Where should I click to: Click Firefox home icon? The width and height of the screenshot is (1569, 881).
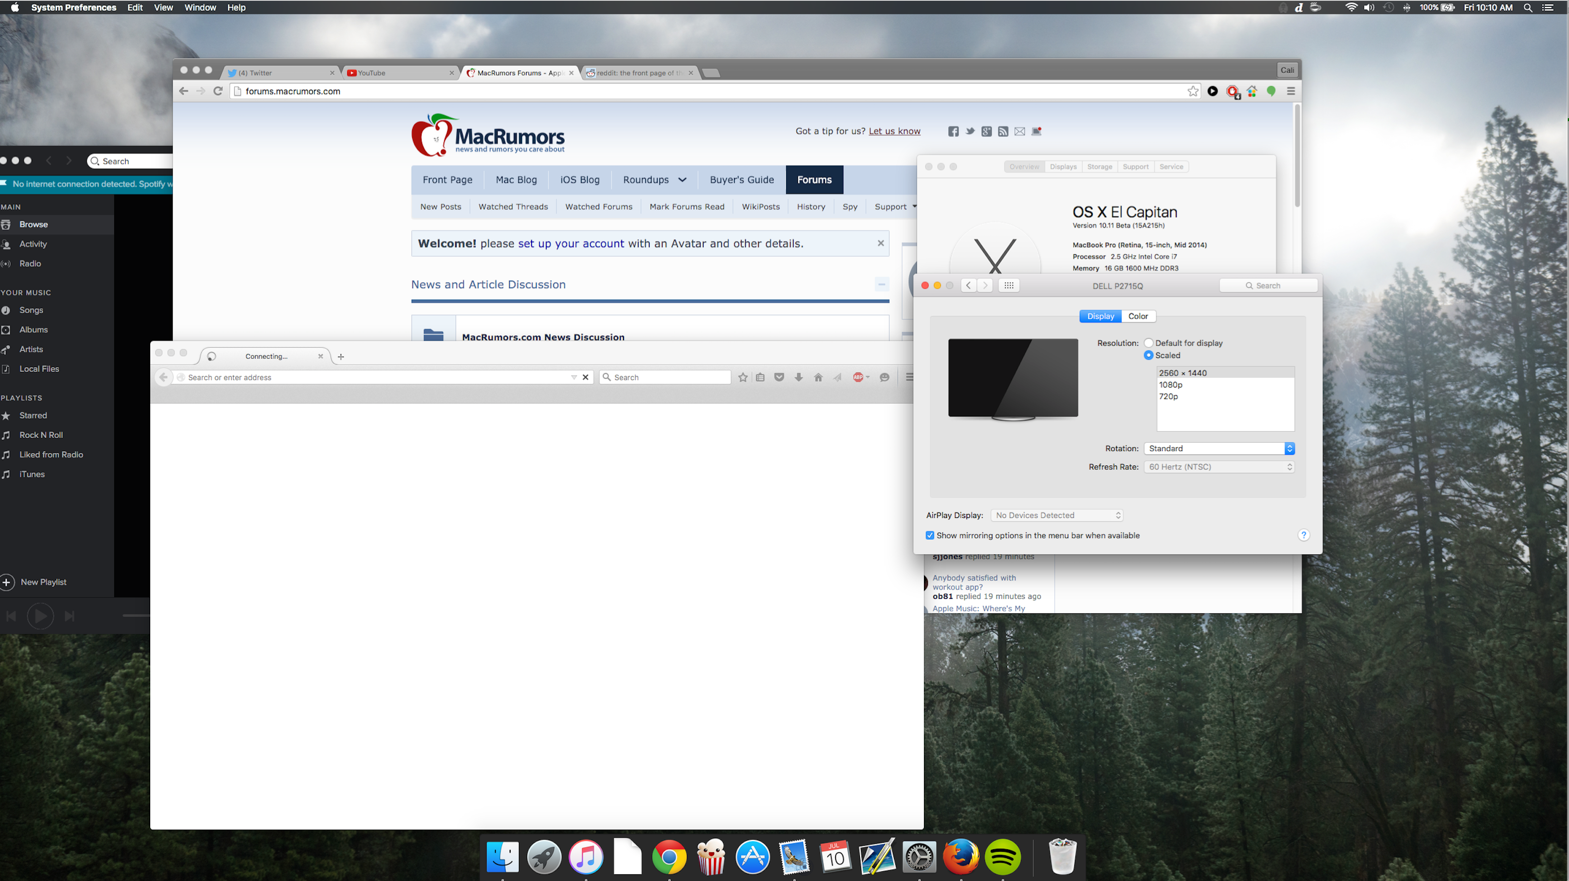click(818, 377)
